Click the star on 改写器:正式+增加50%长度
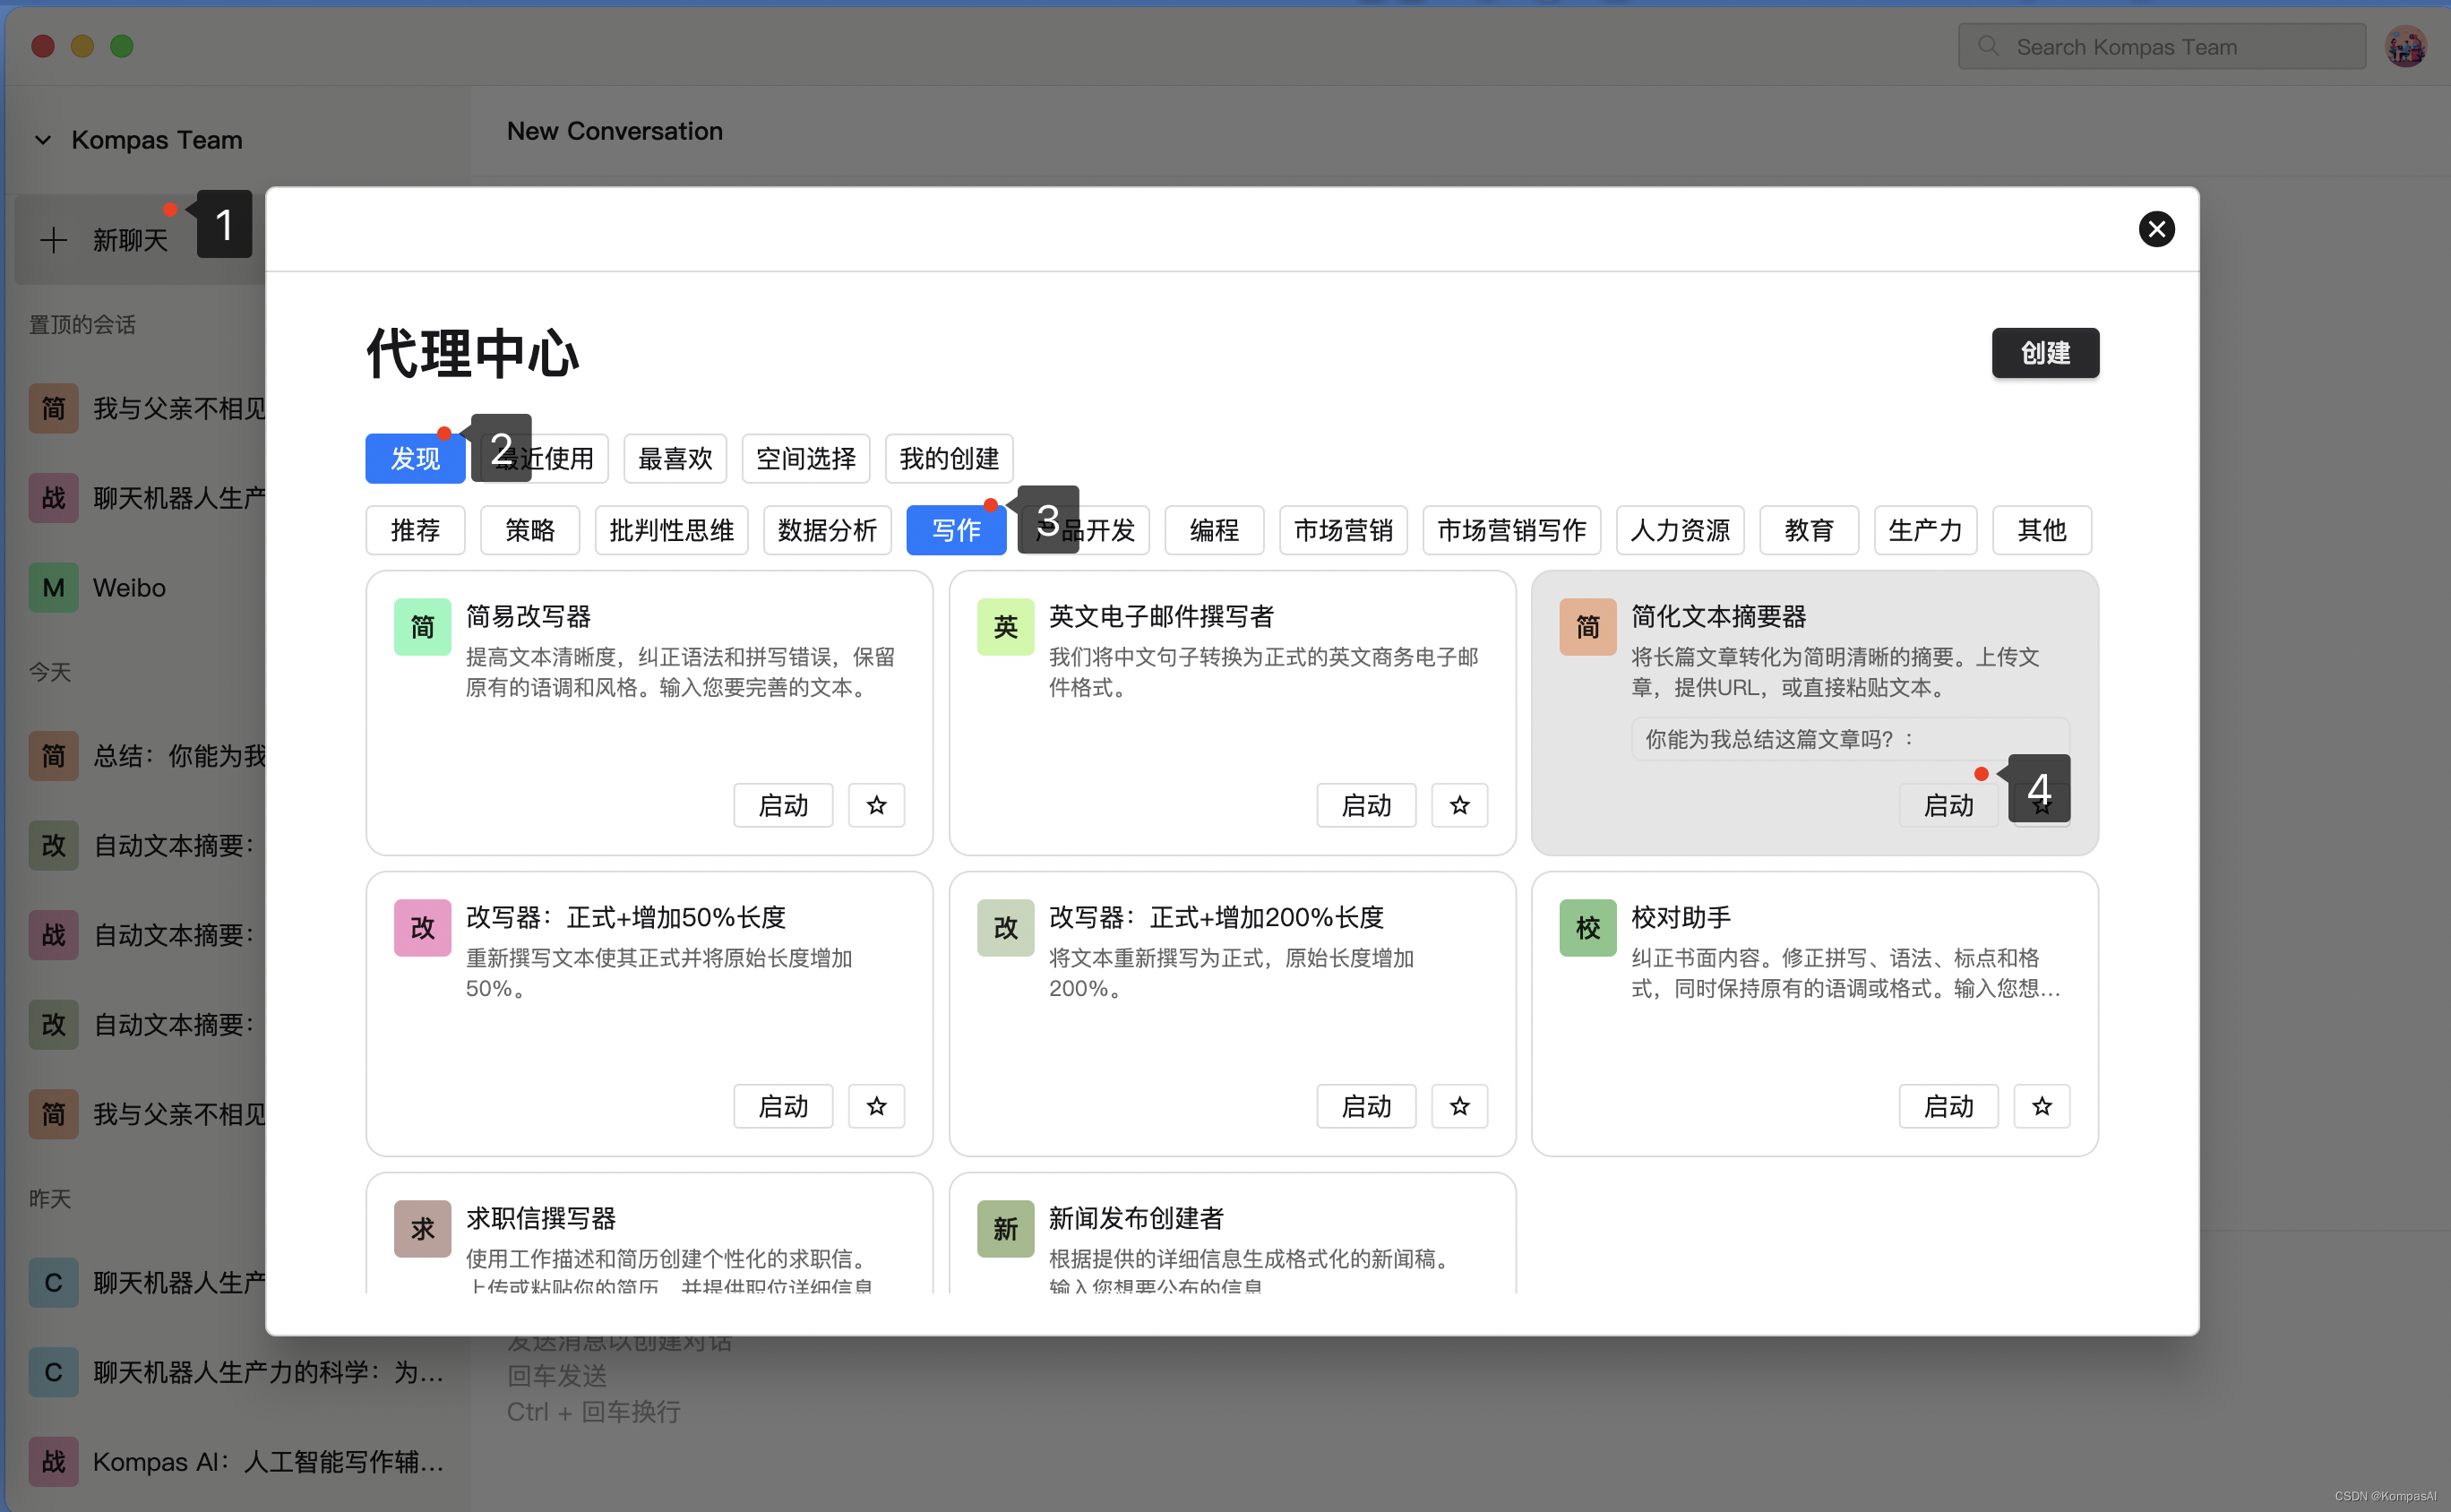The width and height of the screenshot is (2451, 1512). (x=876, y=1106)
